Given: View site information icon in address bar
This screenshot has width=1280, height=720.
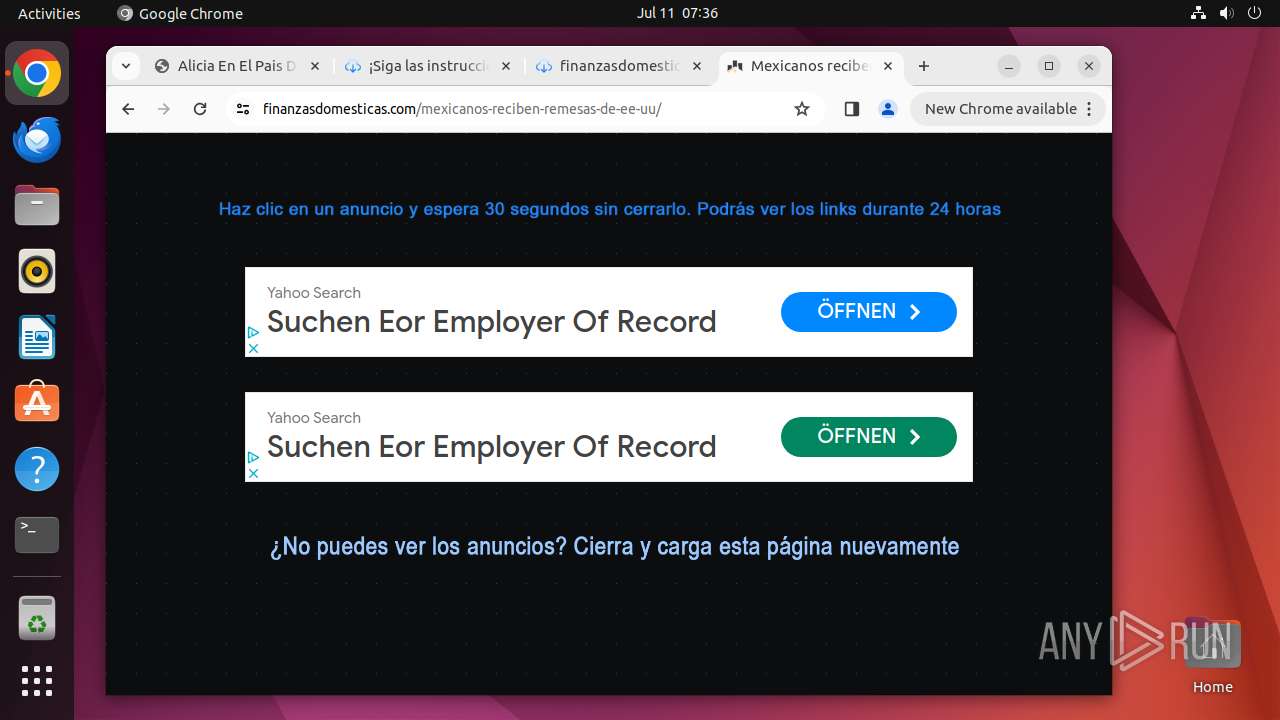Looking at the screenshot, I should 243,109.
